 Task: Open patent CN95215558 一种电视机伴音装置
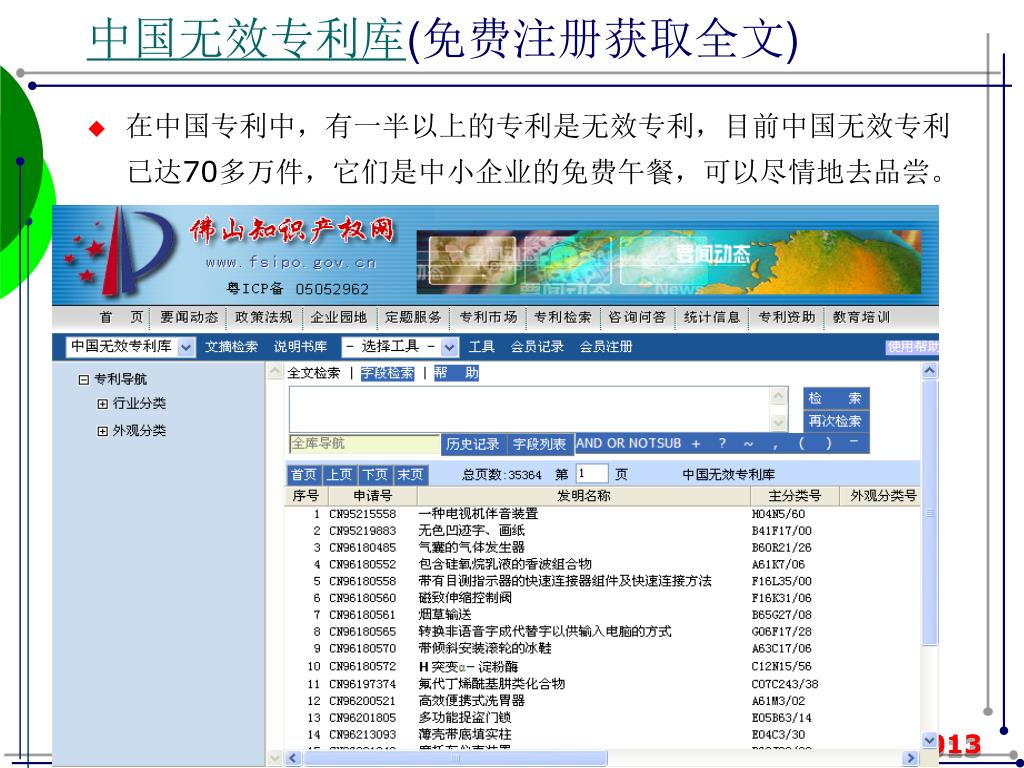coord(478,514)
